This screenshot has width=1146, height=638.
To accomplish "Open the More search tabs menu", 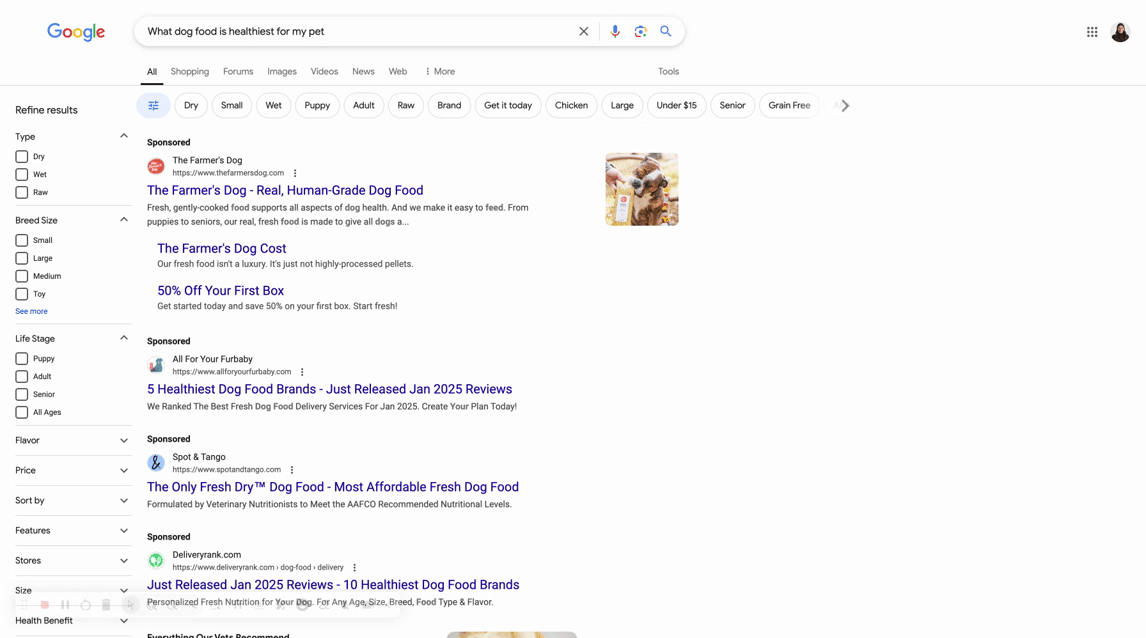I will (x=440, y=72).
